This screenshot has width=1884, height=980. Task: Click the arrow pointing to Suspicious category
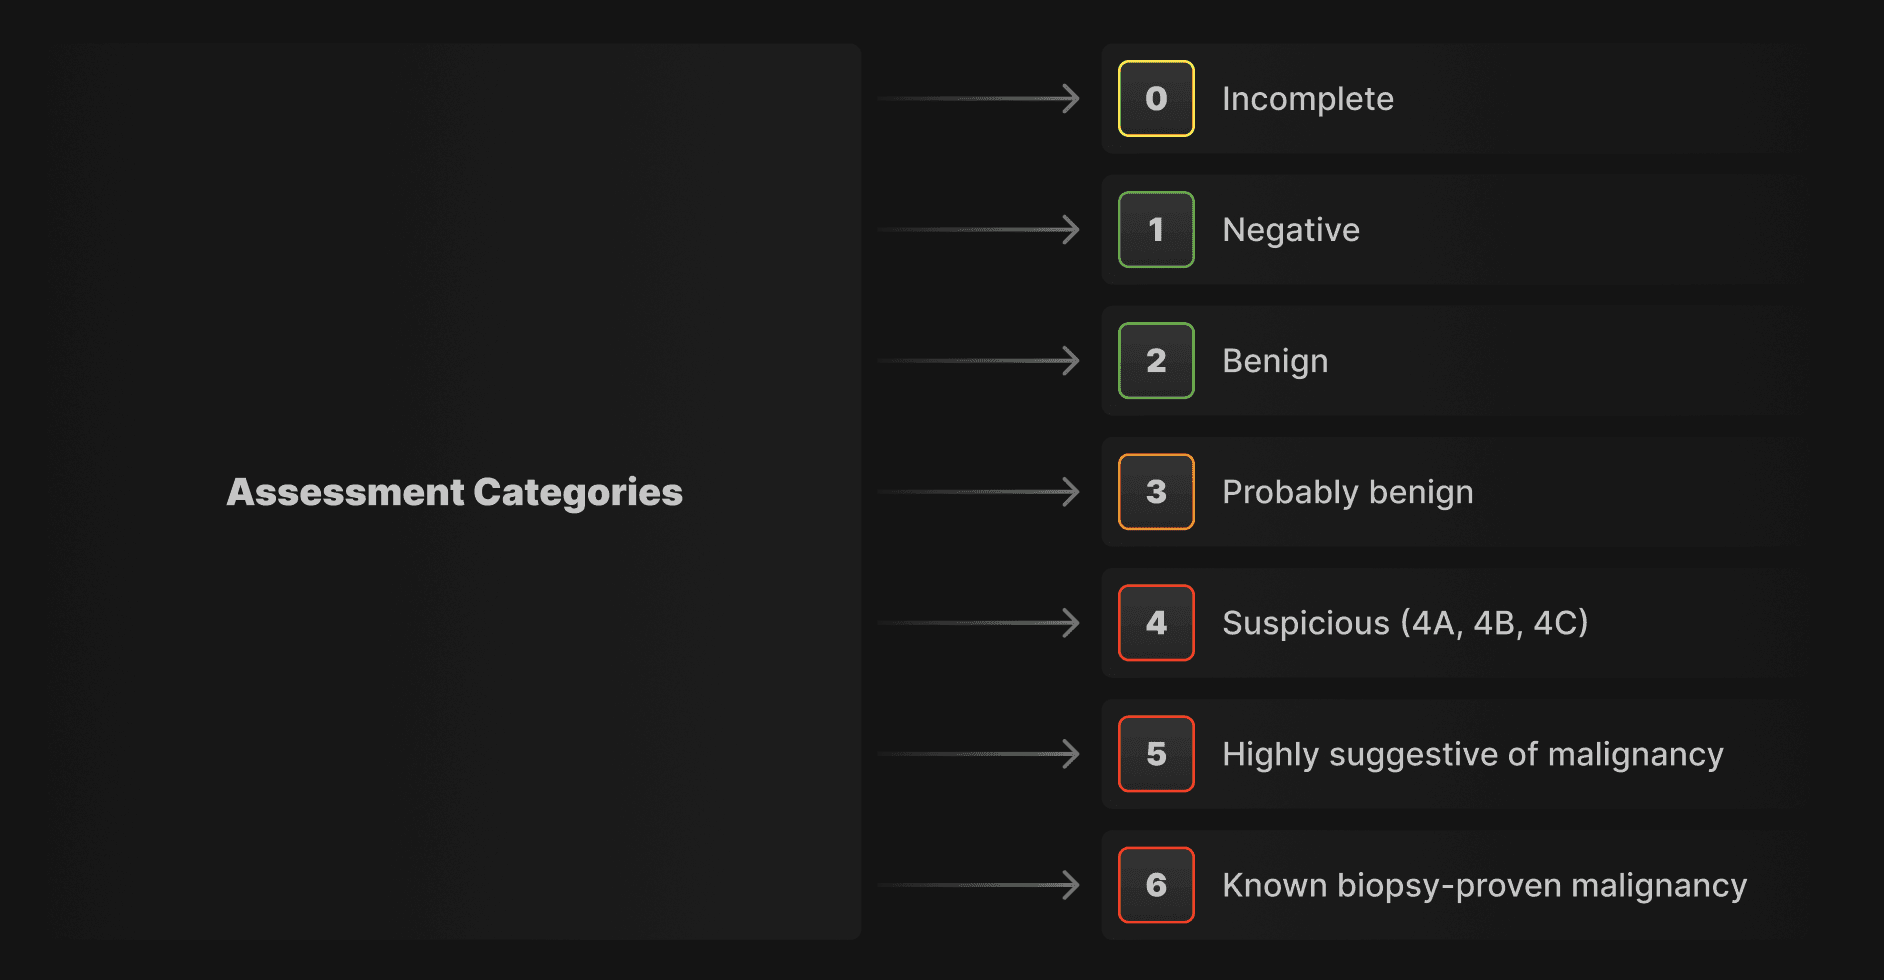(980, 623)
